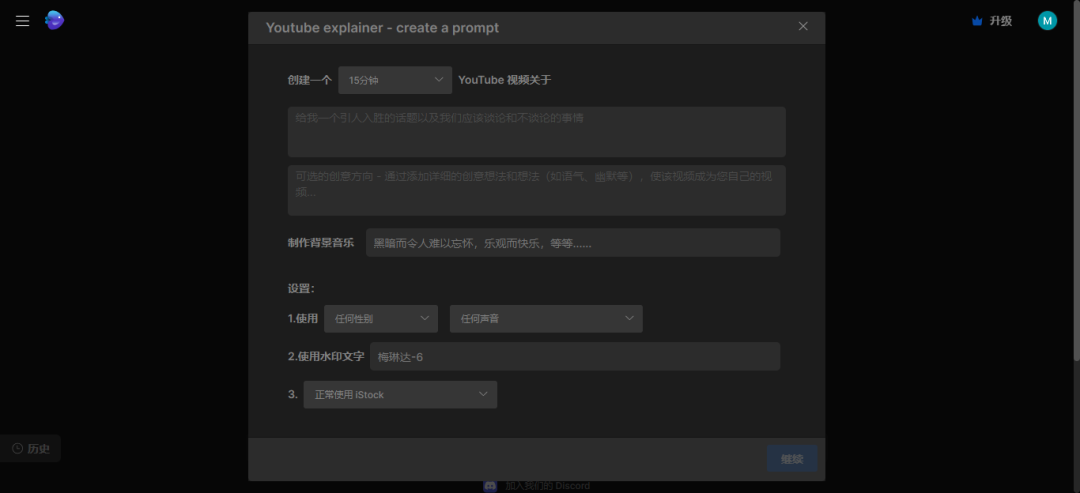Image resolution: width=1080 pixels, height=493 pixels.
Task: Expand the 正常使用 iStock dropdown
Action: click(400, 394)
